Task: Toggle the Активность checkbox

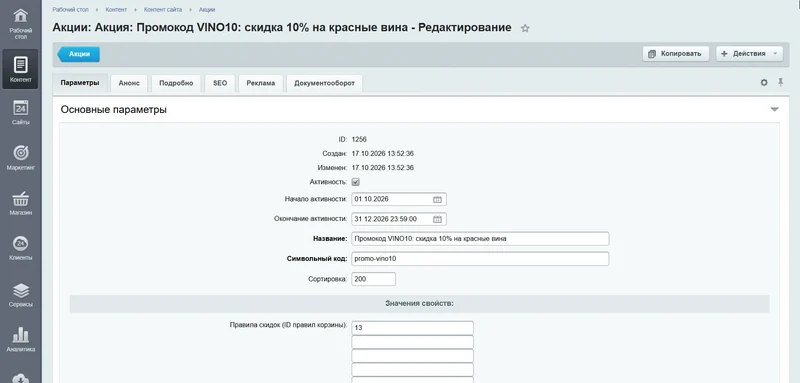Action: click(x=356, y=182)
